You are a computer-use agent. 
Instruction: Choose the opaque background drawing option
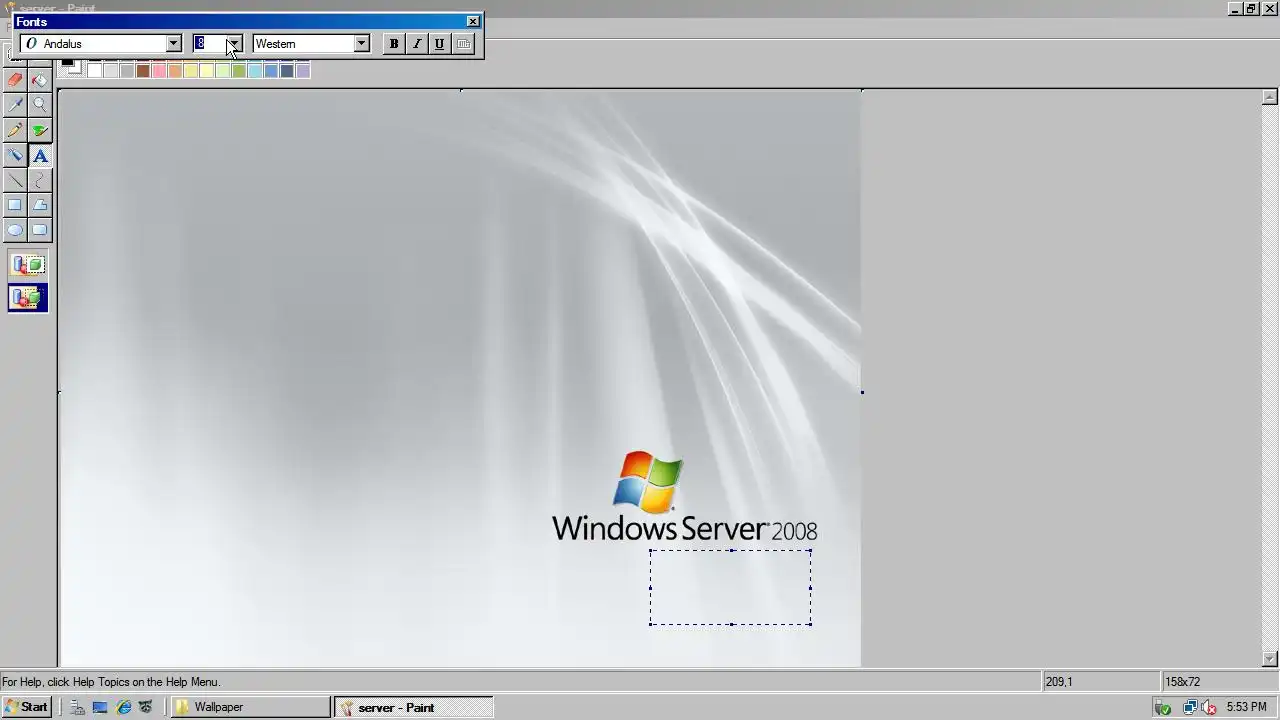pos(28,265)
